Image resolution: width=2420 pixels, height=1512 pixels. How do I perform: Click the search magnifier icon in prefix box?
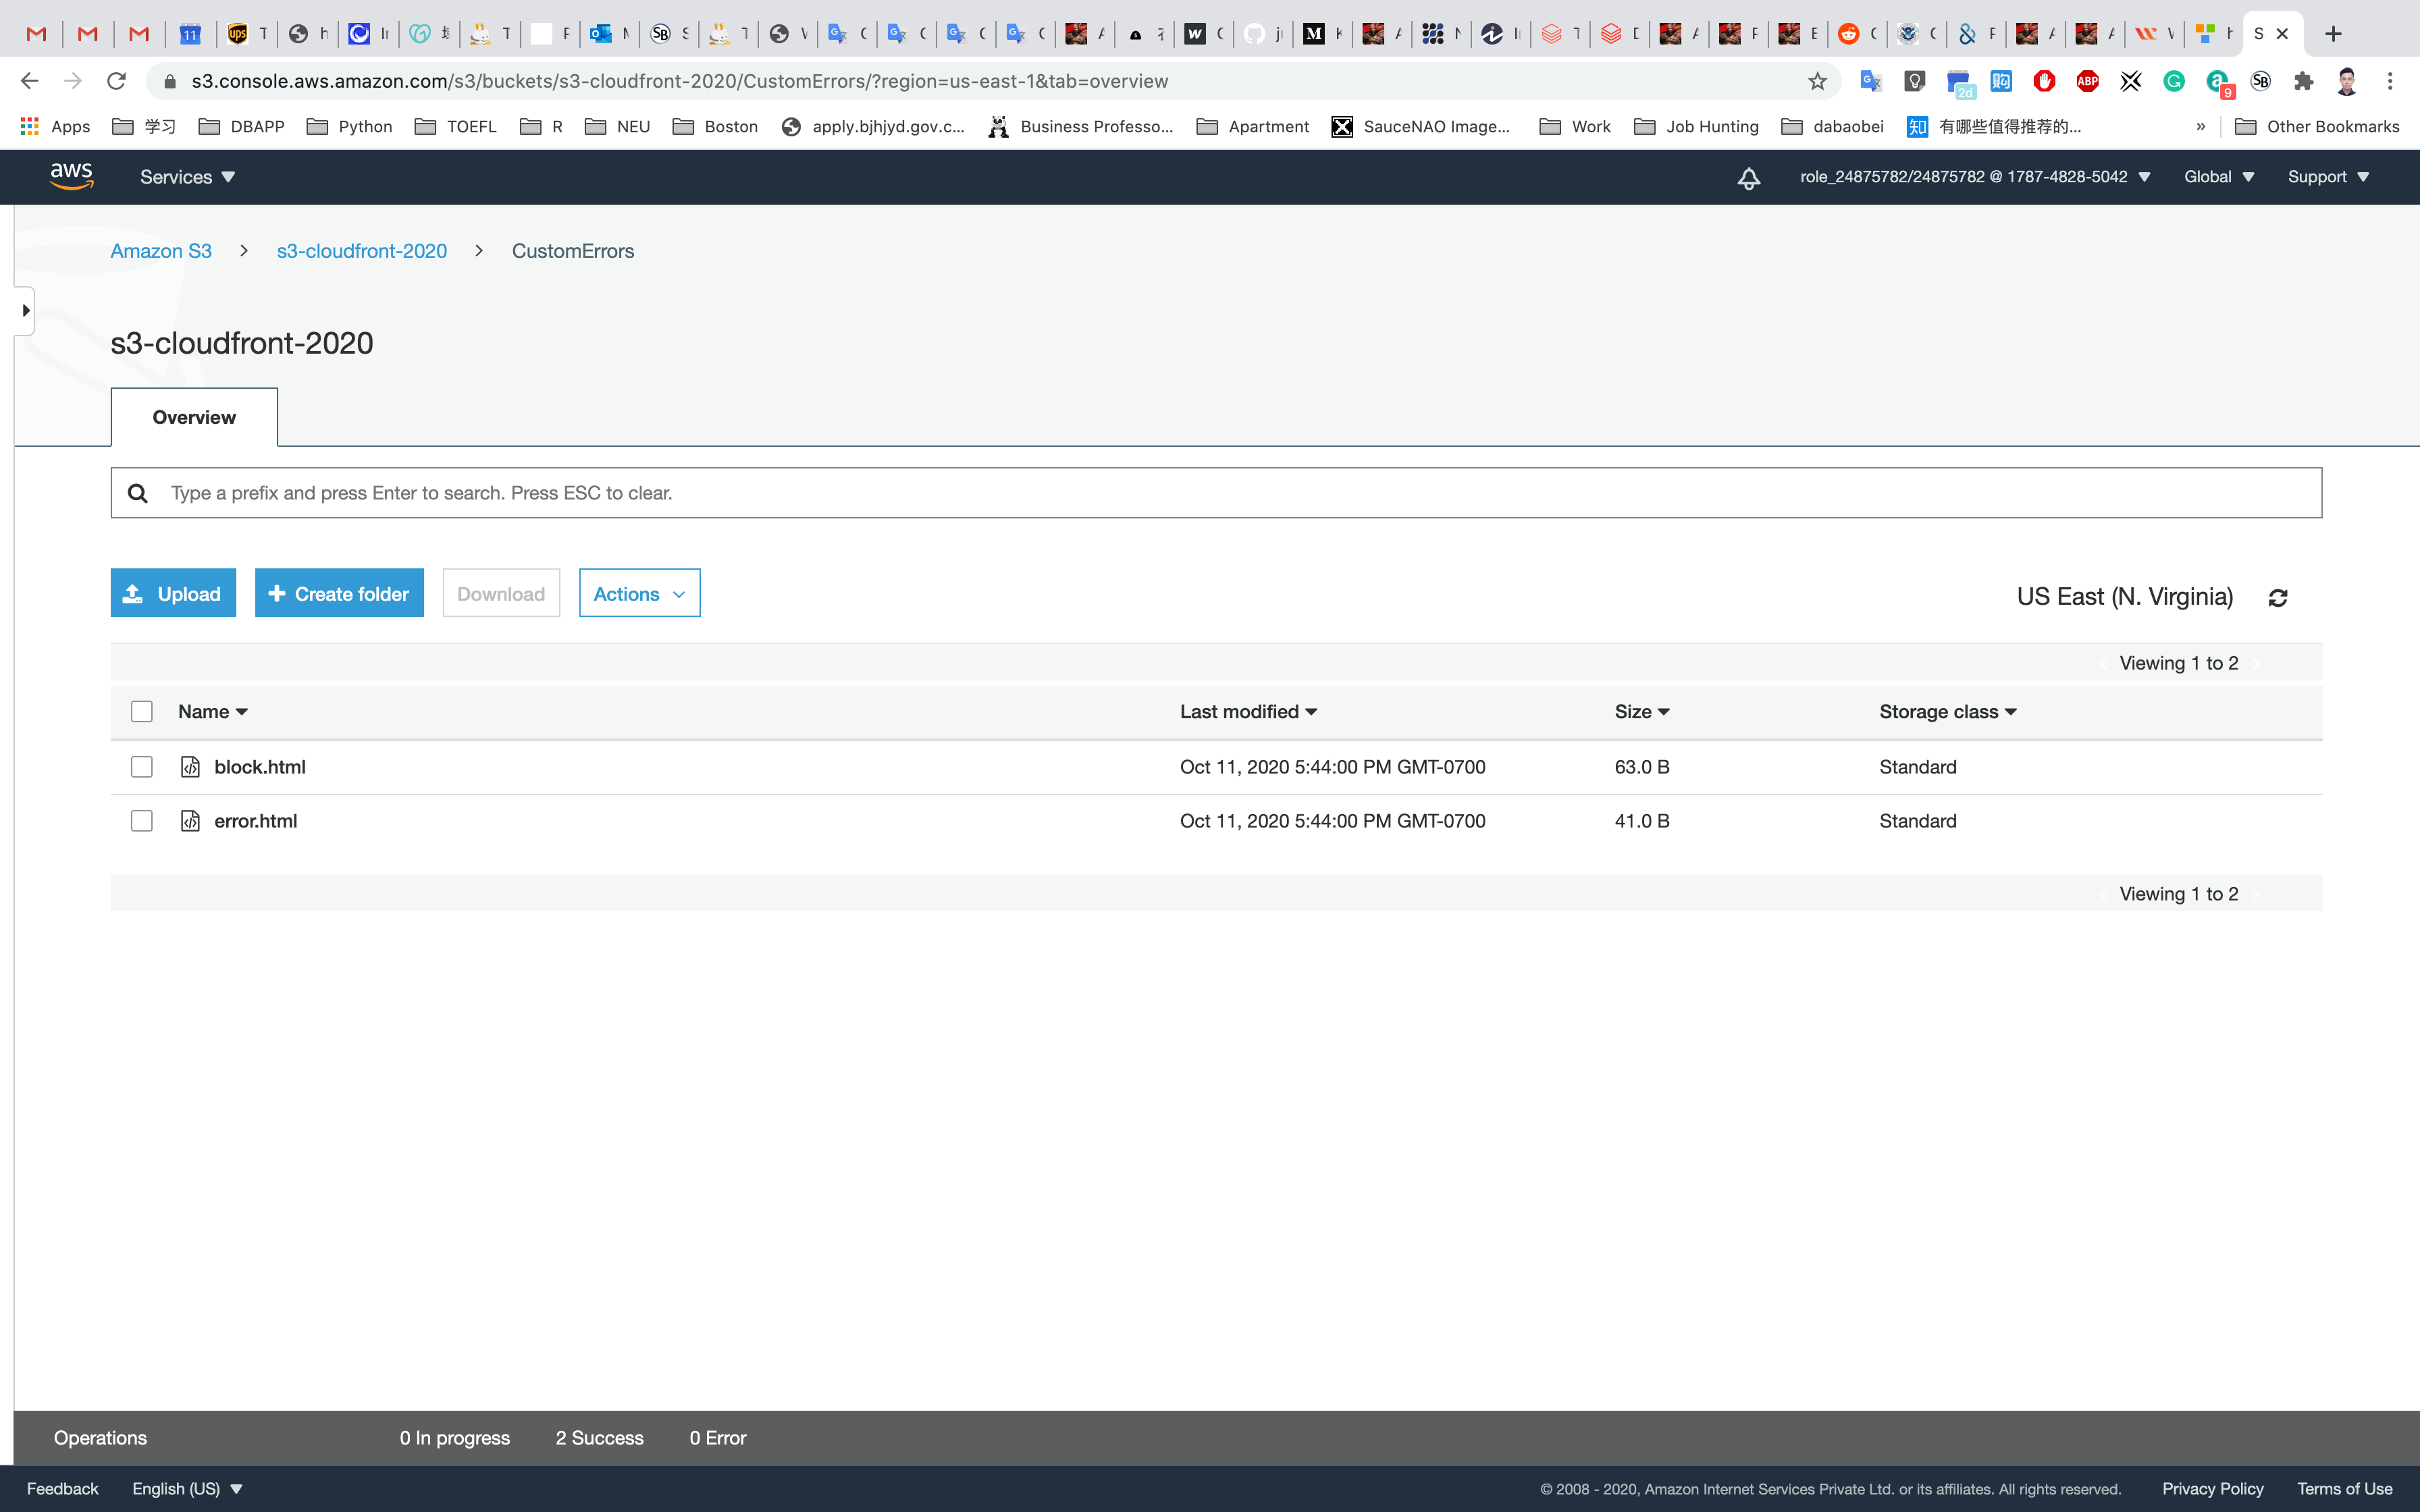point(138,493)
